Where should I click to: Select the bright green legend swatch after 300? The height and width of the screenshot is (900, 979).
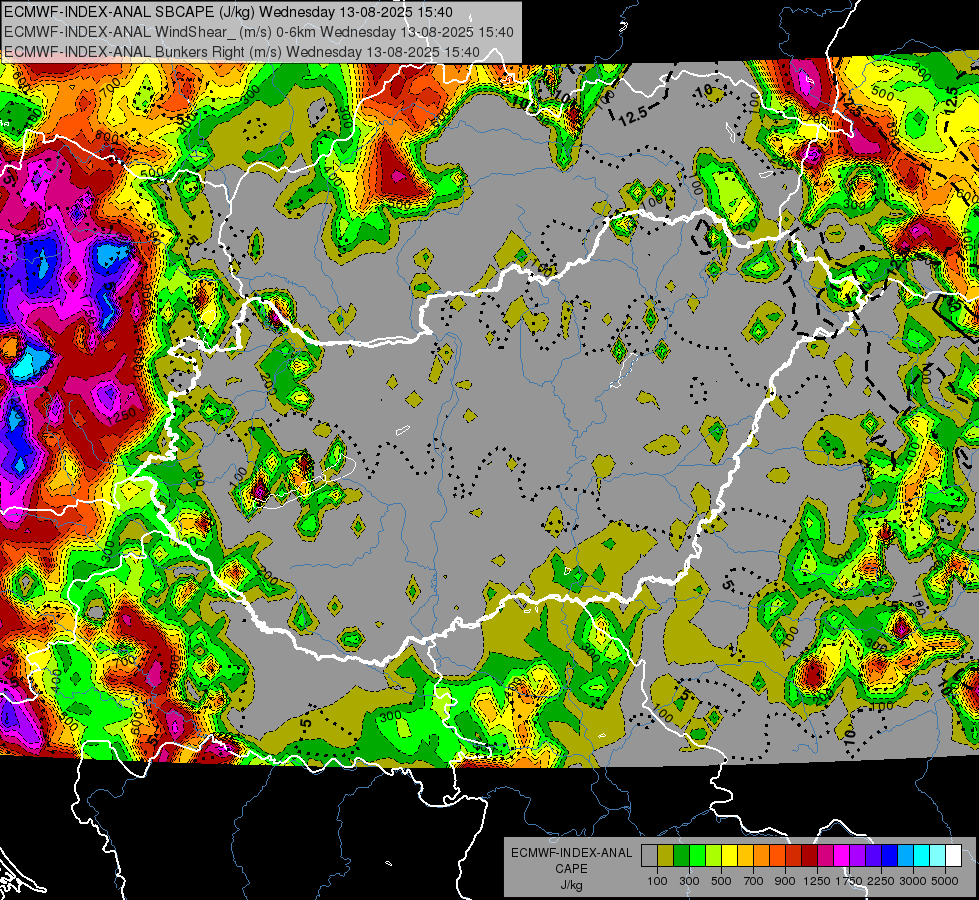(697, 855)
